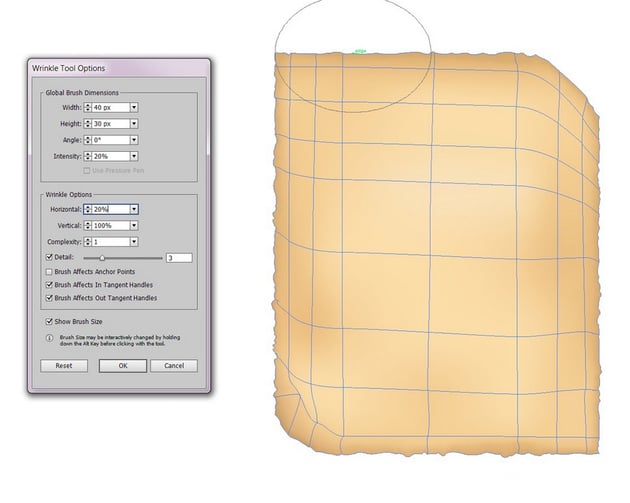This screenshot has width=630, height=503.
Task: Enable Brush Affects Anchor Points
Action: pos(49,272)
